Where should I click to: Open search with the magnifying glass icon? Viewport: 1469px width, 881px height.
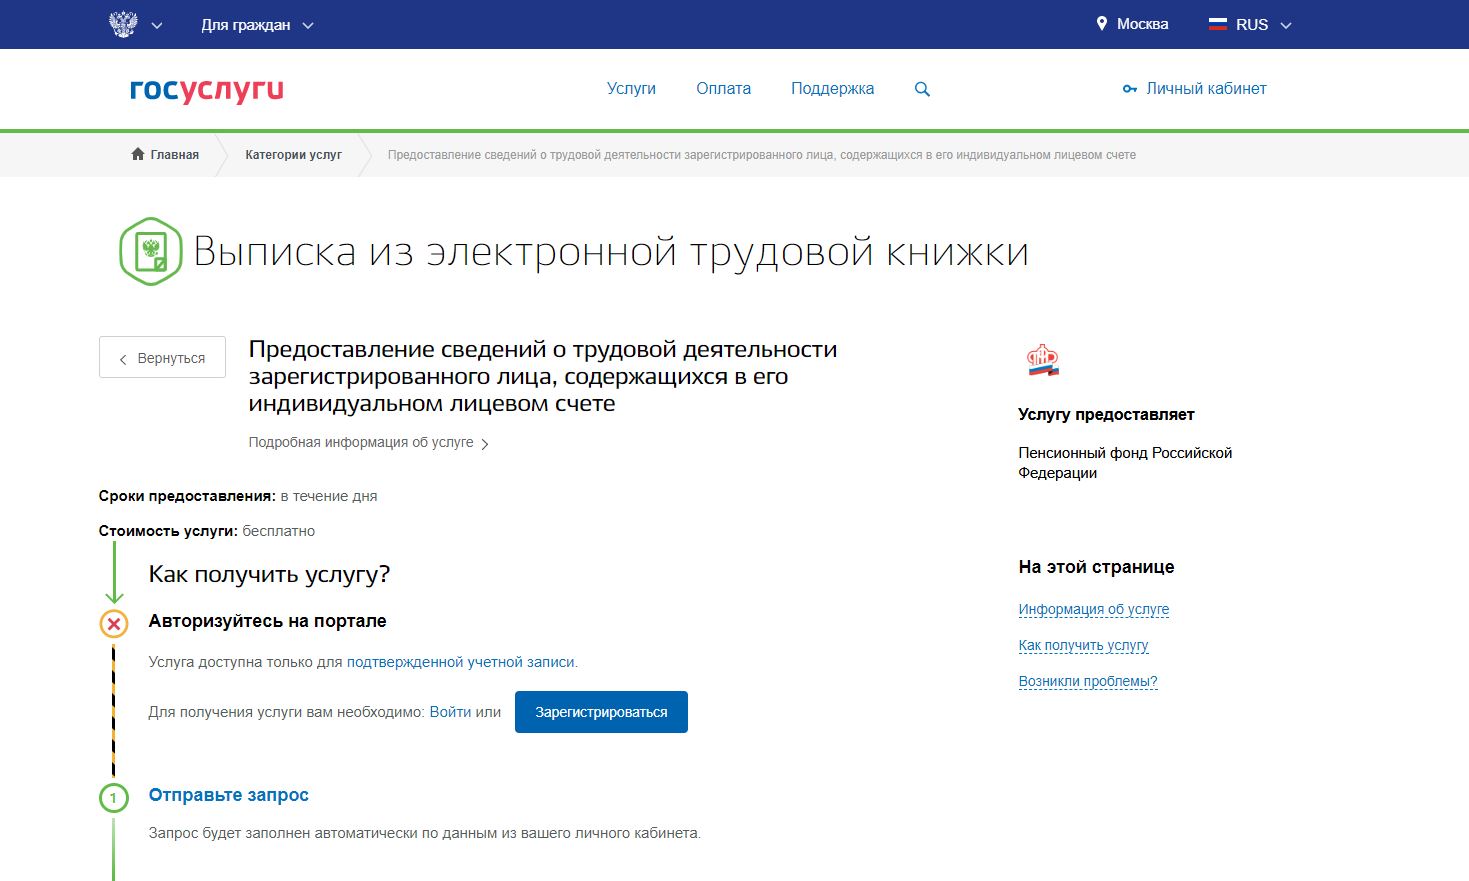922,89
